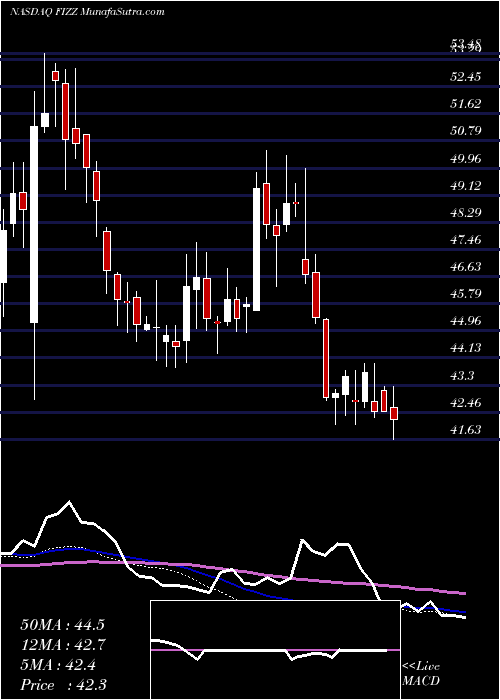Click the <<Live MACD label
500x700 pixels.
[x=421, y=674]
